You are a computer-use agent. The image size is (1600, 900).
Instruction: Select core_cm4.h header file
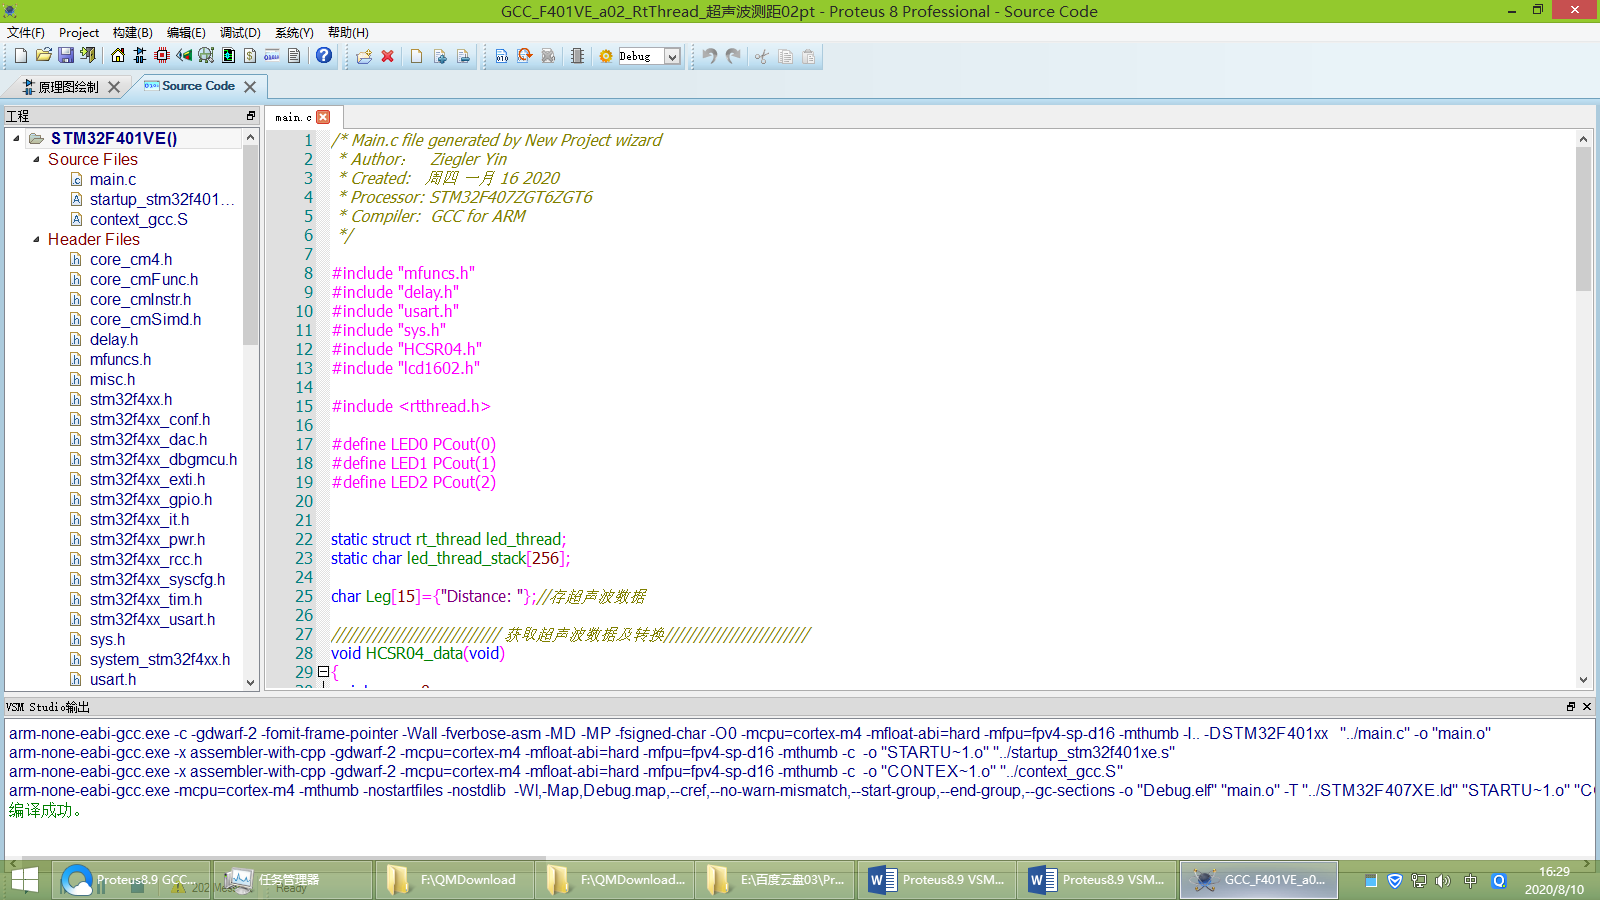point(131,259)
